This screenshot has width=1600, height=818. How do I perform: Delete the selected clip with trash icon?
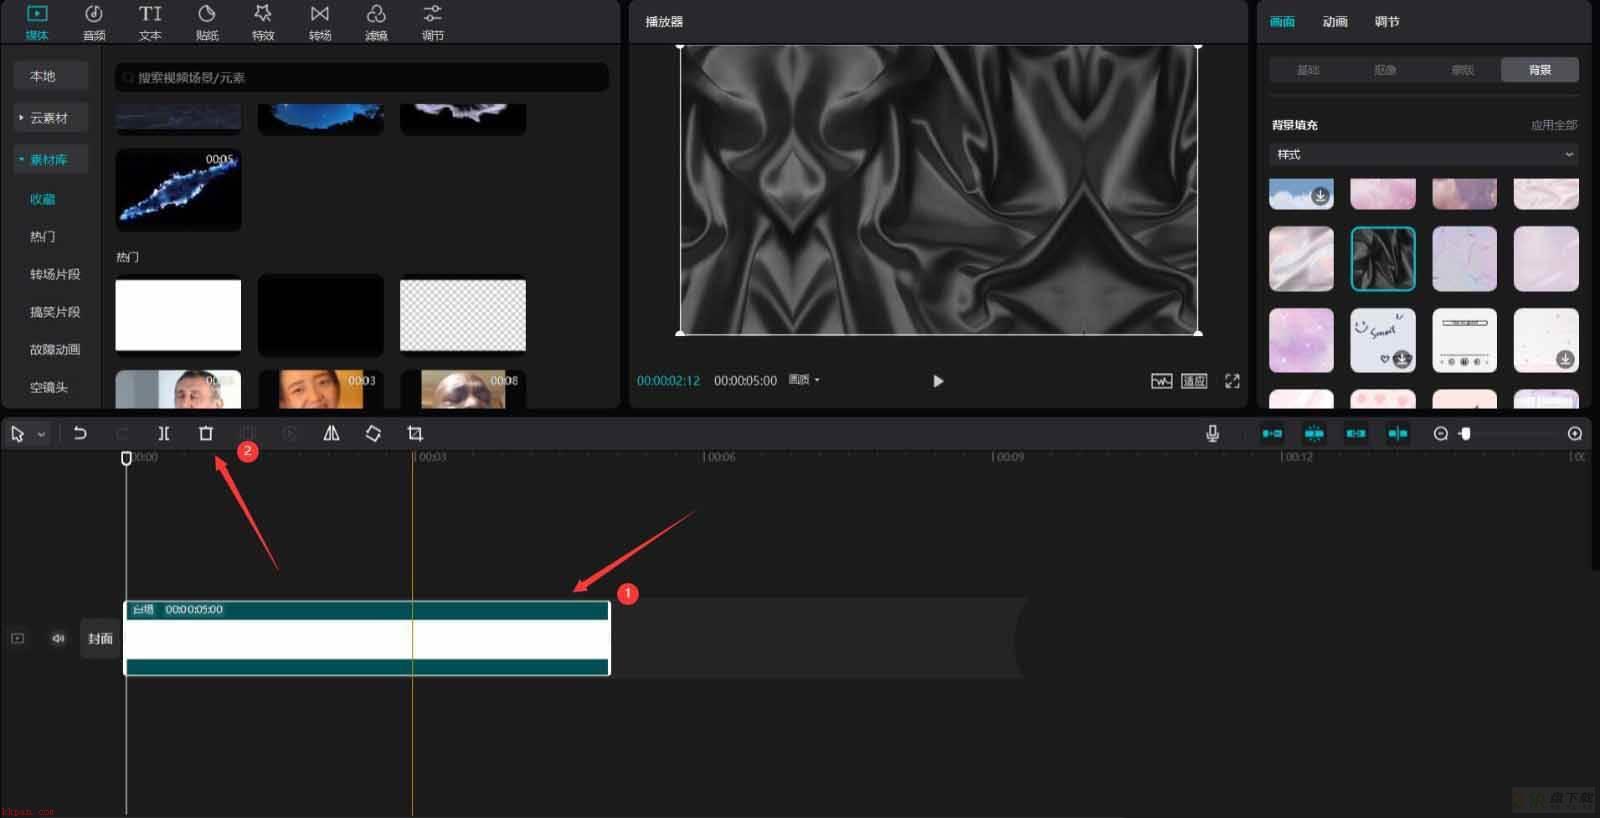[206, 433]
